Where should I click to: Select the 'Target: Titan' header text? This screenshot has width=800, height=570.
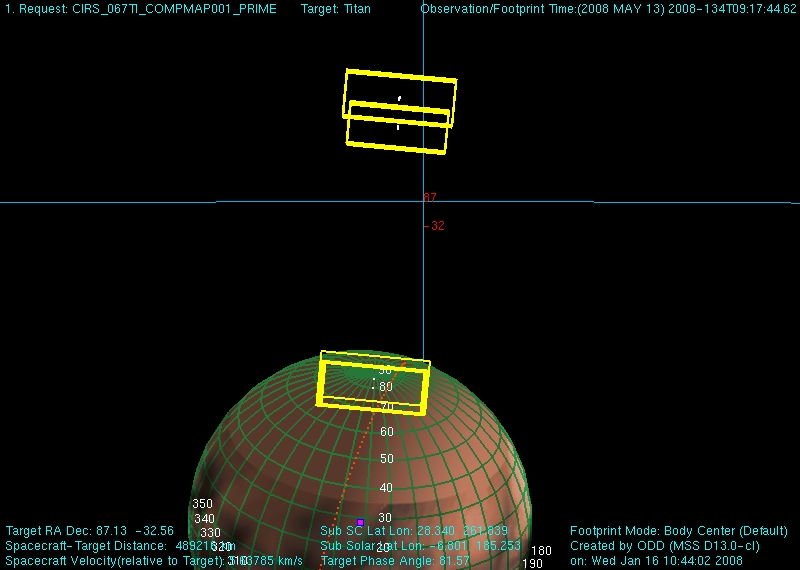336,9
